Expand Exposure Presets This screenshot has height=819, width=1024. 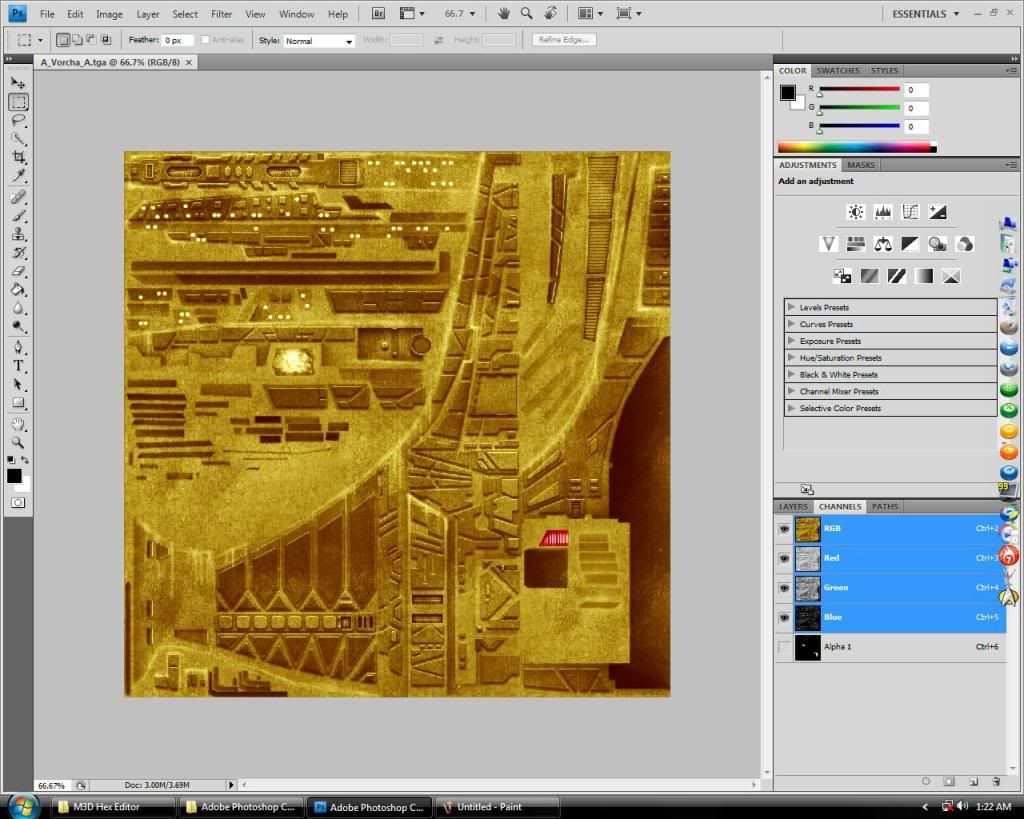click(x=792, y=341)
